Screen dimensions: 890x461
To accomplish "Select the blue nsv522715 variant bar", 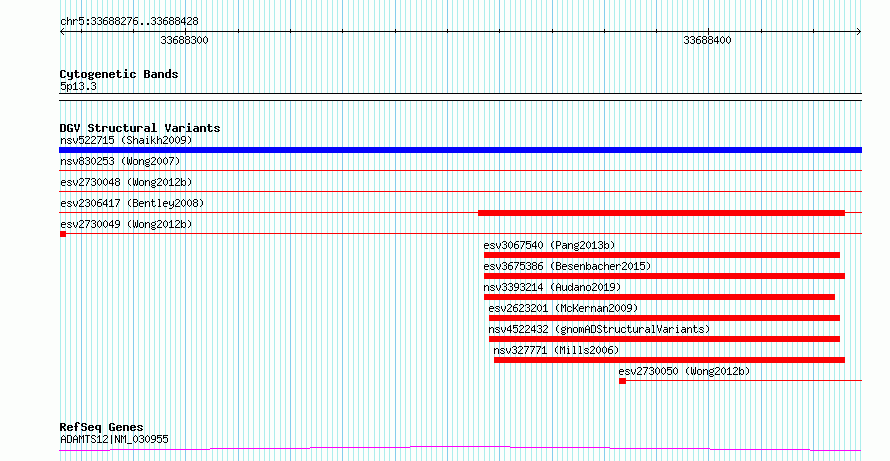I will [460, 150].
